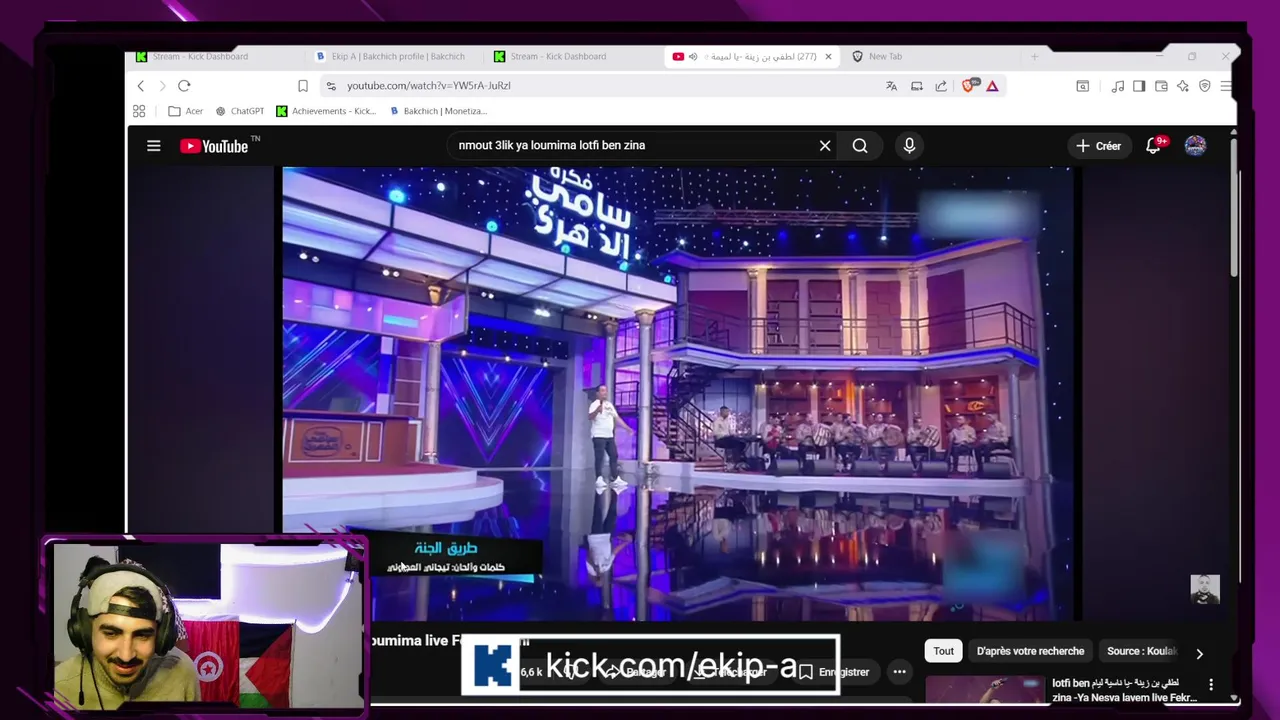This screenshot has width=1280, height=720.
Task: Go forward with browser forward arrow
Action: tap(162, 86)
